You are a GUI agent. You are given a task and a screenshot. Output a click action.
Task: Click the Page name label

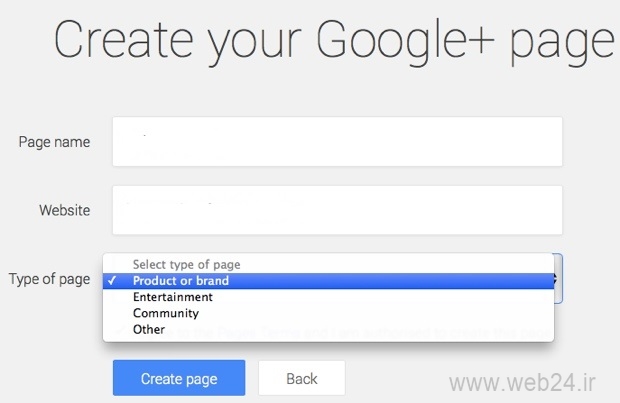[x=54, y=142]
